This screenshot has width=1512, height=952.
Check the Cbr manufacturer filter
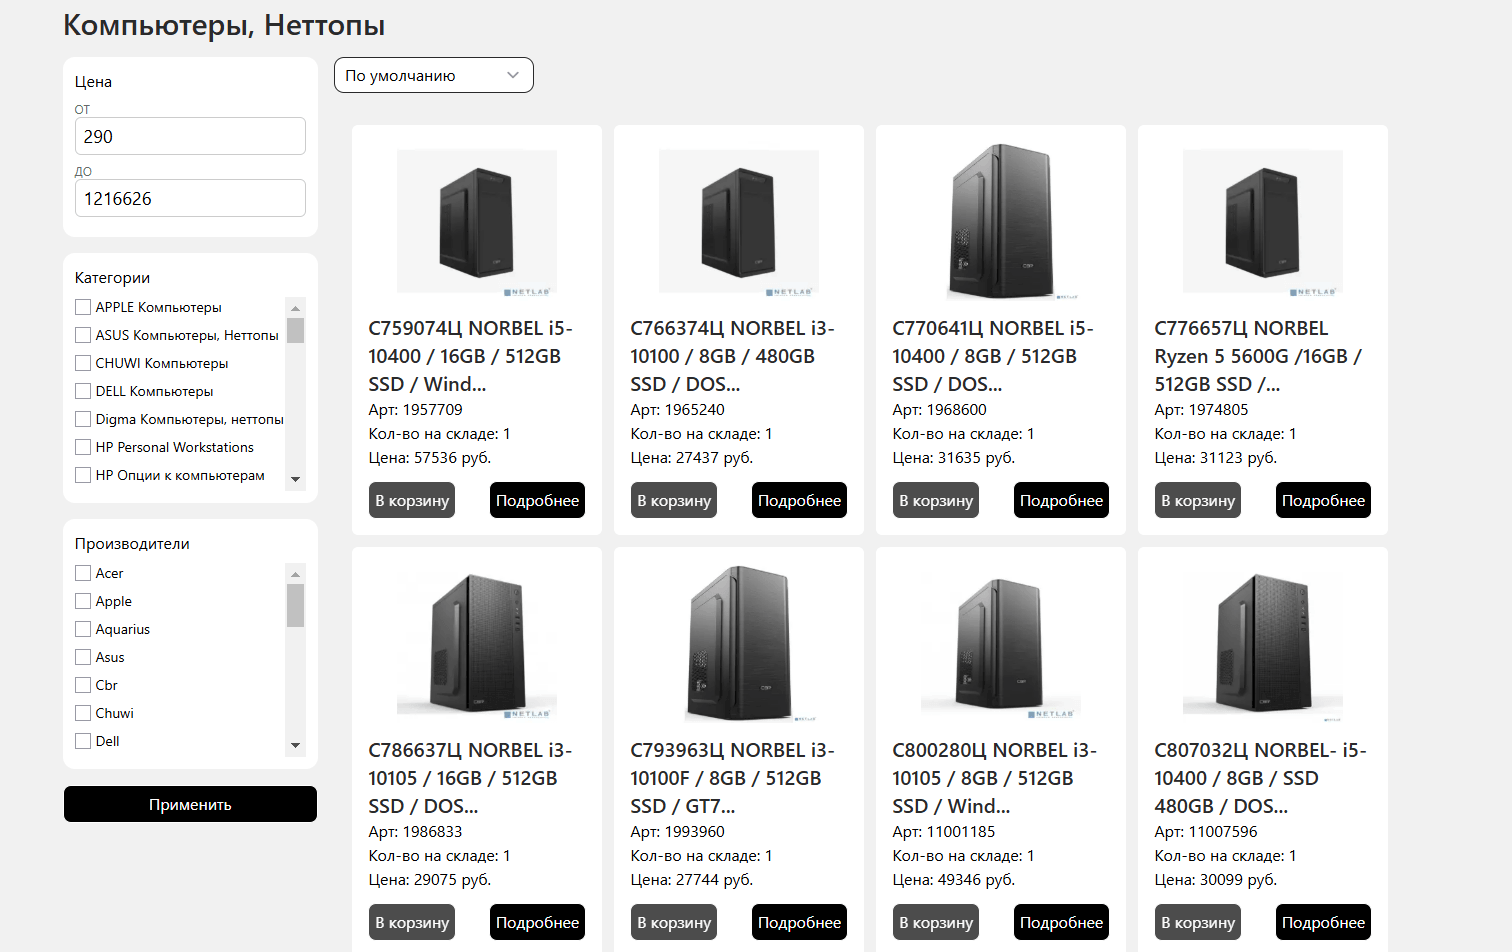point(83,685)
